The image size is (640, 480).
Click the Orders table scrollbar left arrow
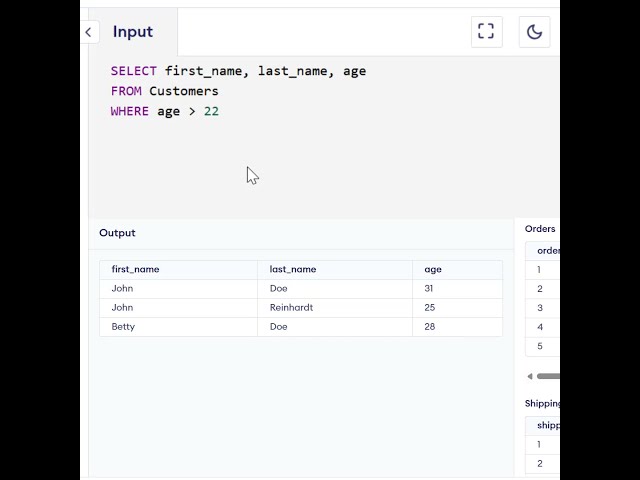point(530,376)
